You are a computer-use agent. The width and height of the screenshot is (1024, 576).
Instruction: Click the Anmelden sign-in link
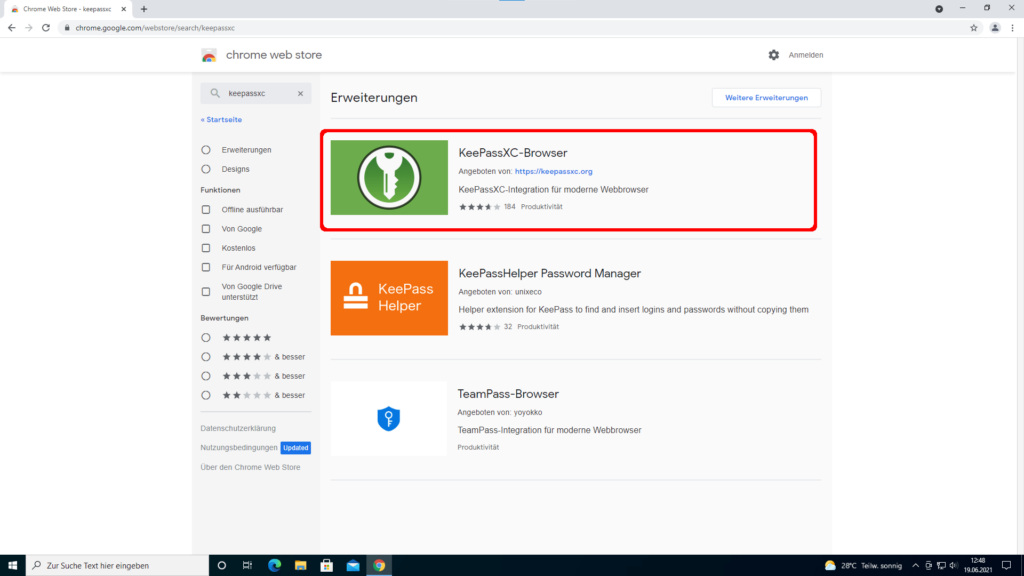tap(805, 55)
